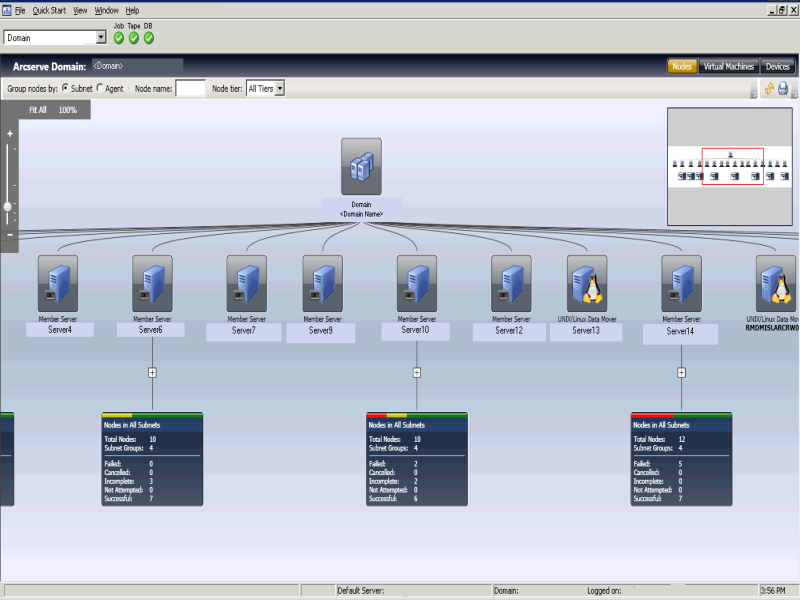This screenshot has height=600, width=800.
Task: Expand the node under Server6
Action: pos(152,373)
